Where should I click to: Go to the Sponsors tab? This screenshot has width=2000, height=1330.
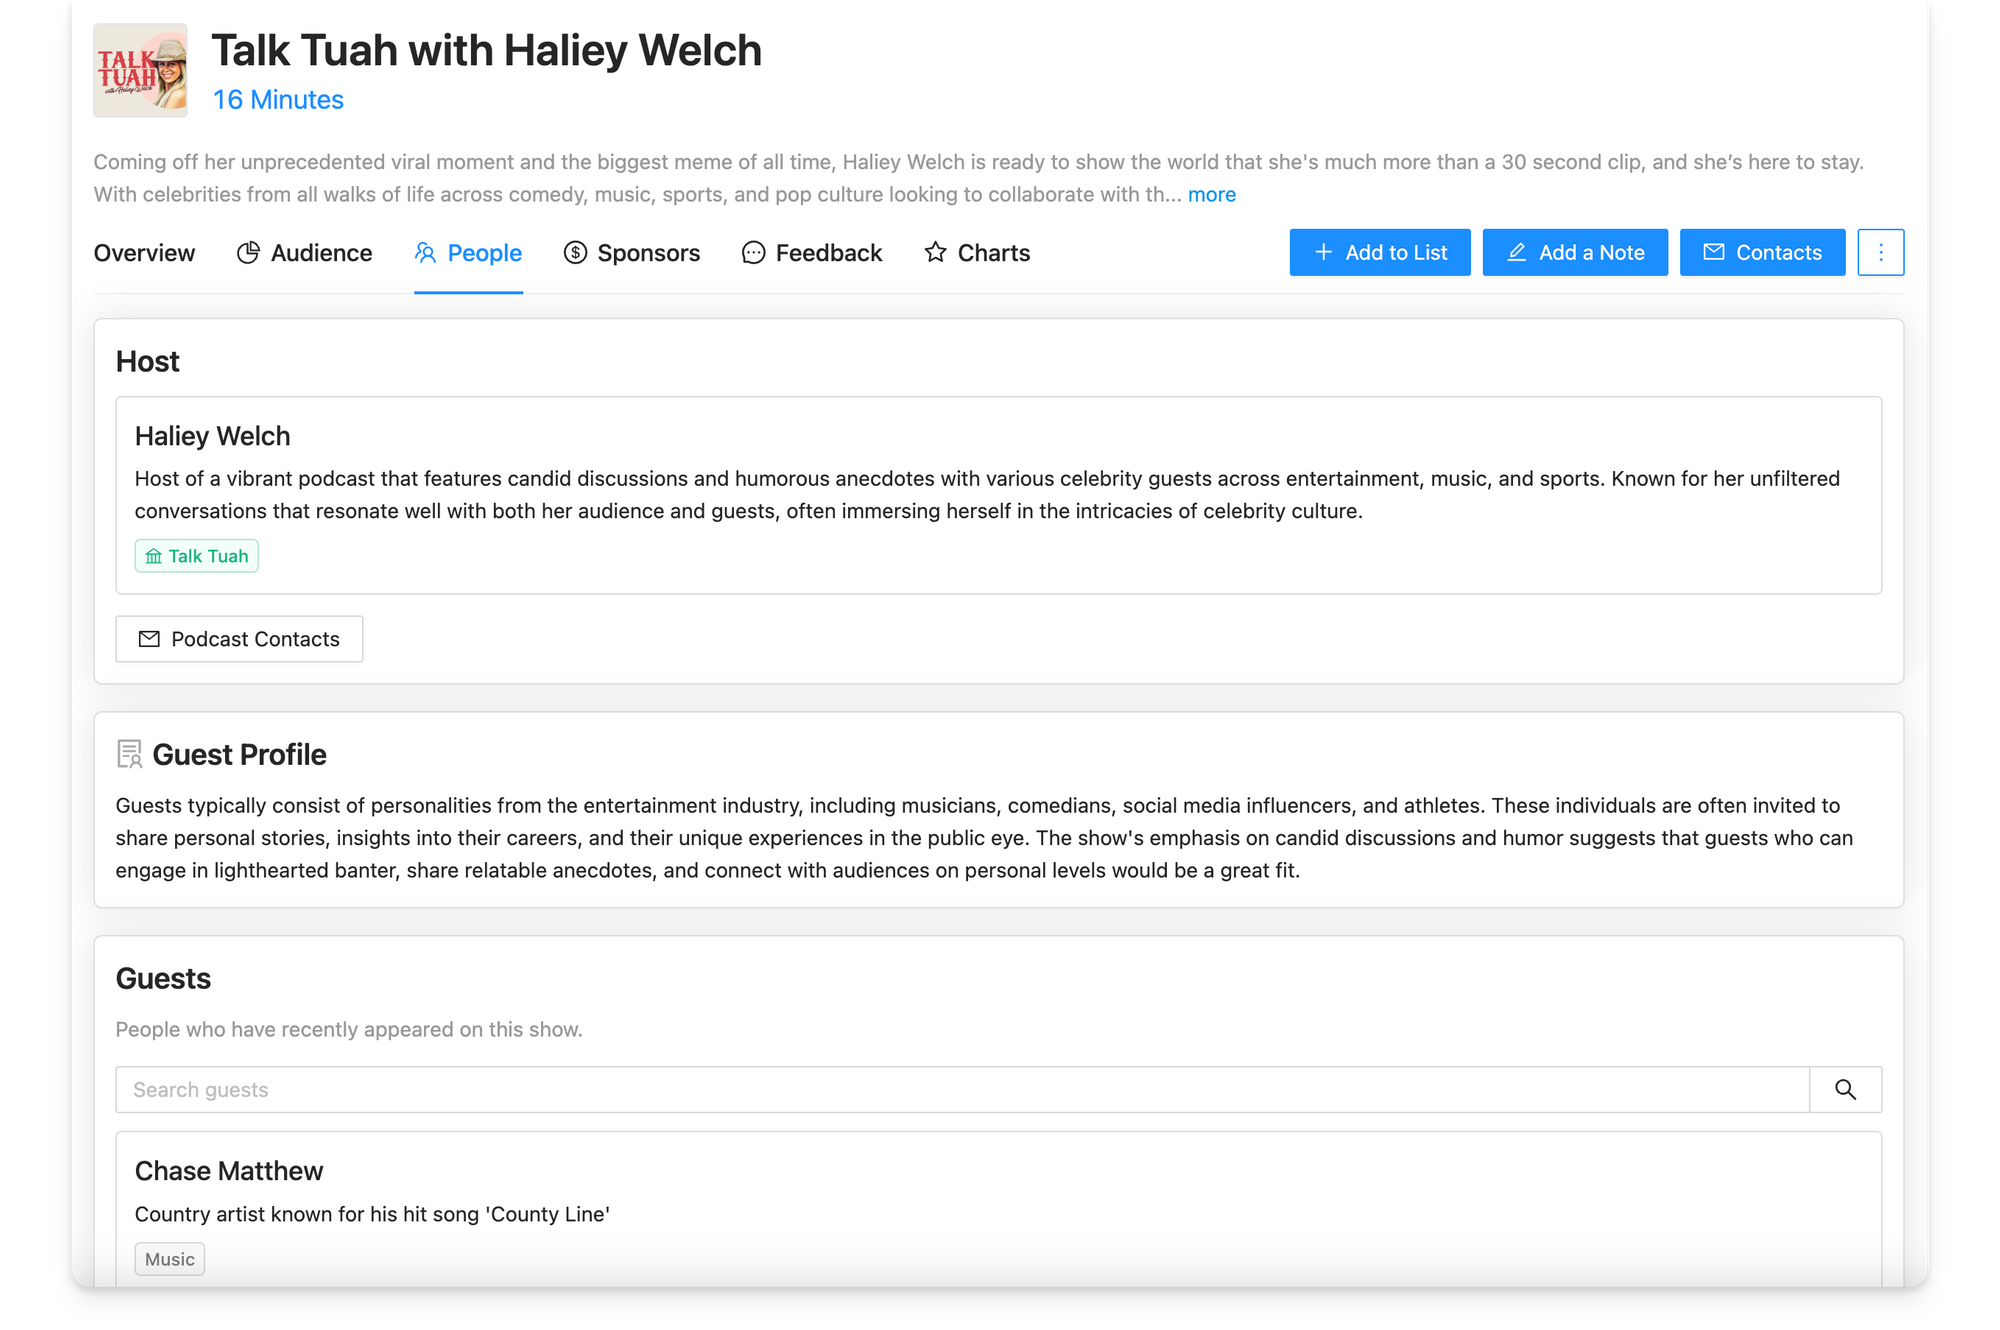tap(631, 253)
